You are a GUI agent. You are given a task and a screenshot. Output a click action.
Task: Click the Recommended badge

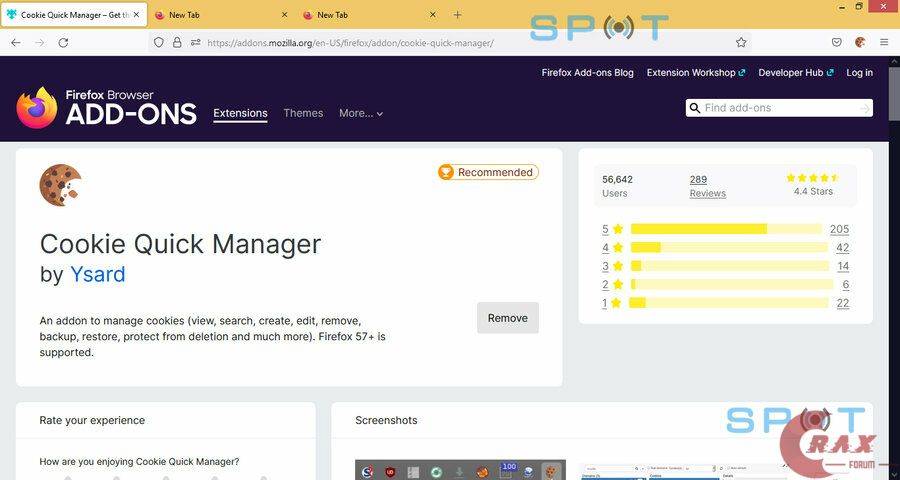pyautogui.click(x=488, y=172)
